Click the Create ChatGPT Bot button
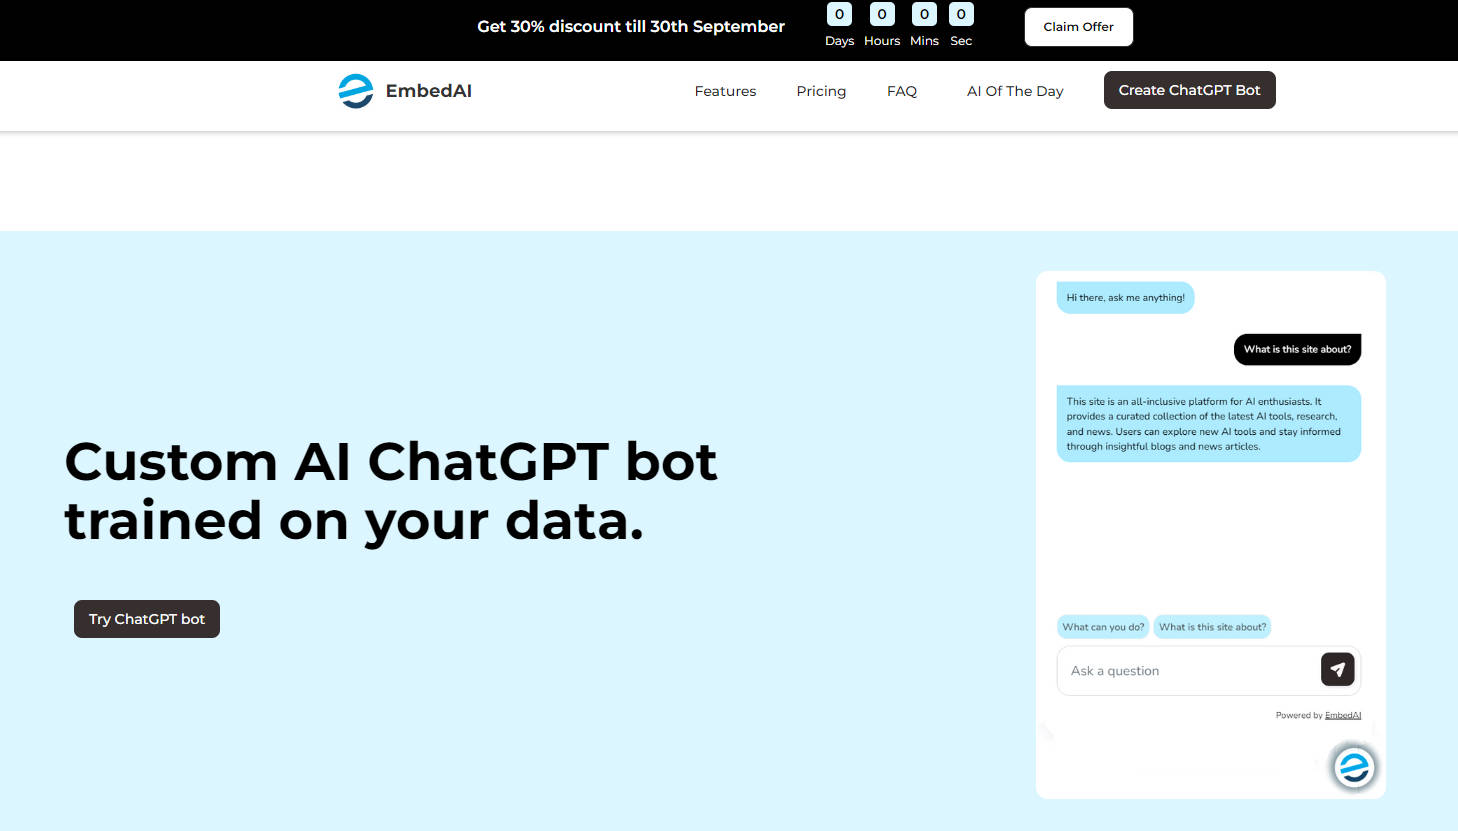The image size is (1458, 831). (x=1189, y=90)
